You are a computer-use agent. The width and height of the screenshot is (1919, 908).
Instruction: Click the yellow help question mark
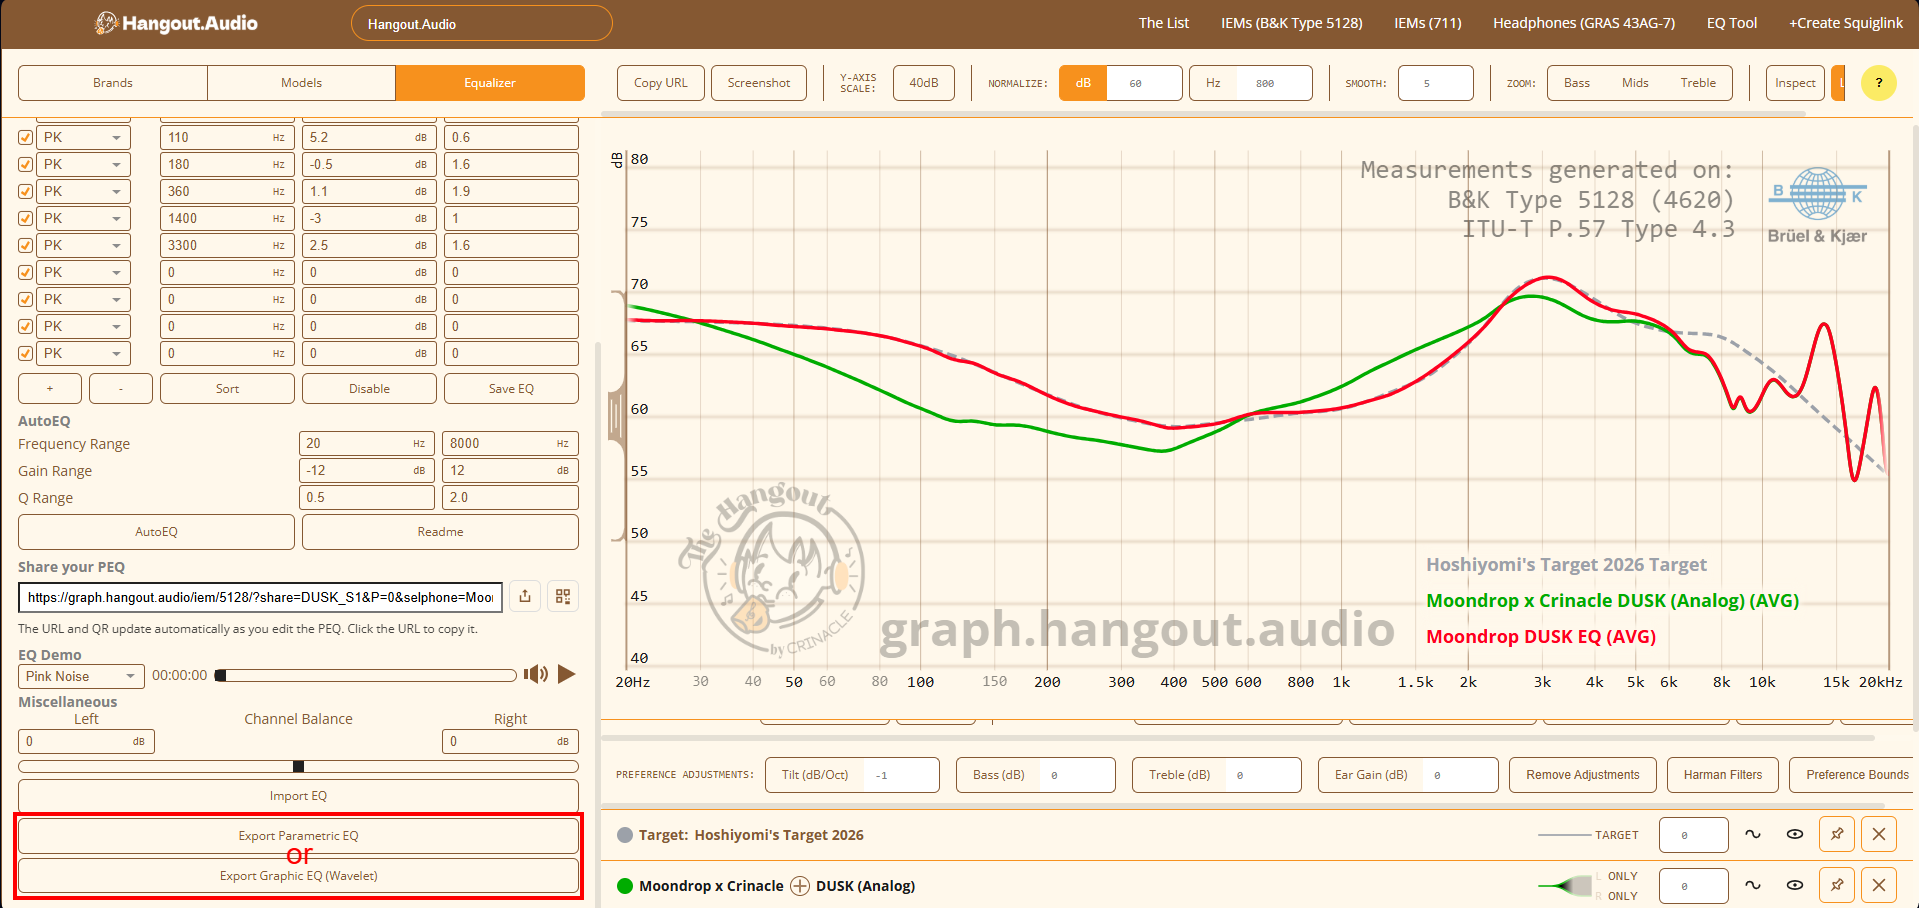pos(1878,83)
